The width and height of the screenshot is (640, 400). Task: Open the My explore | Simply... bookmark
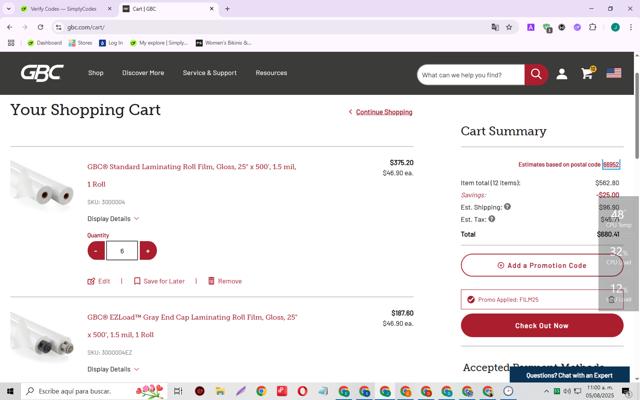(x=159, y=43)
